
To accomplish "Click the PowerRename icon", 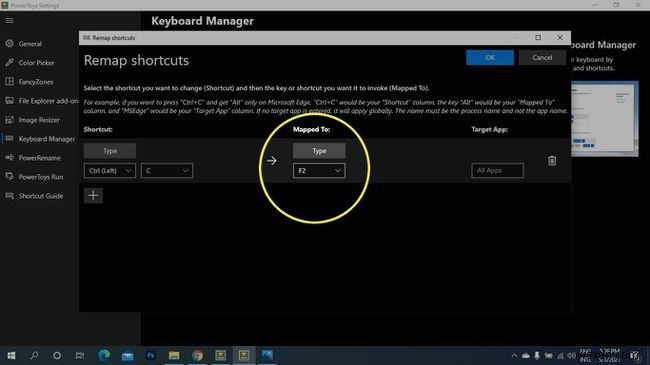I will [x=10, y=158].
